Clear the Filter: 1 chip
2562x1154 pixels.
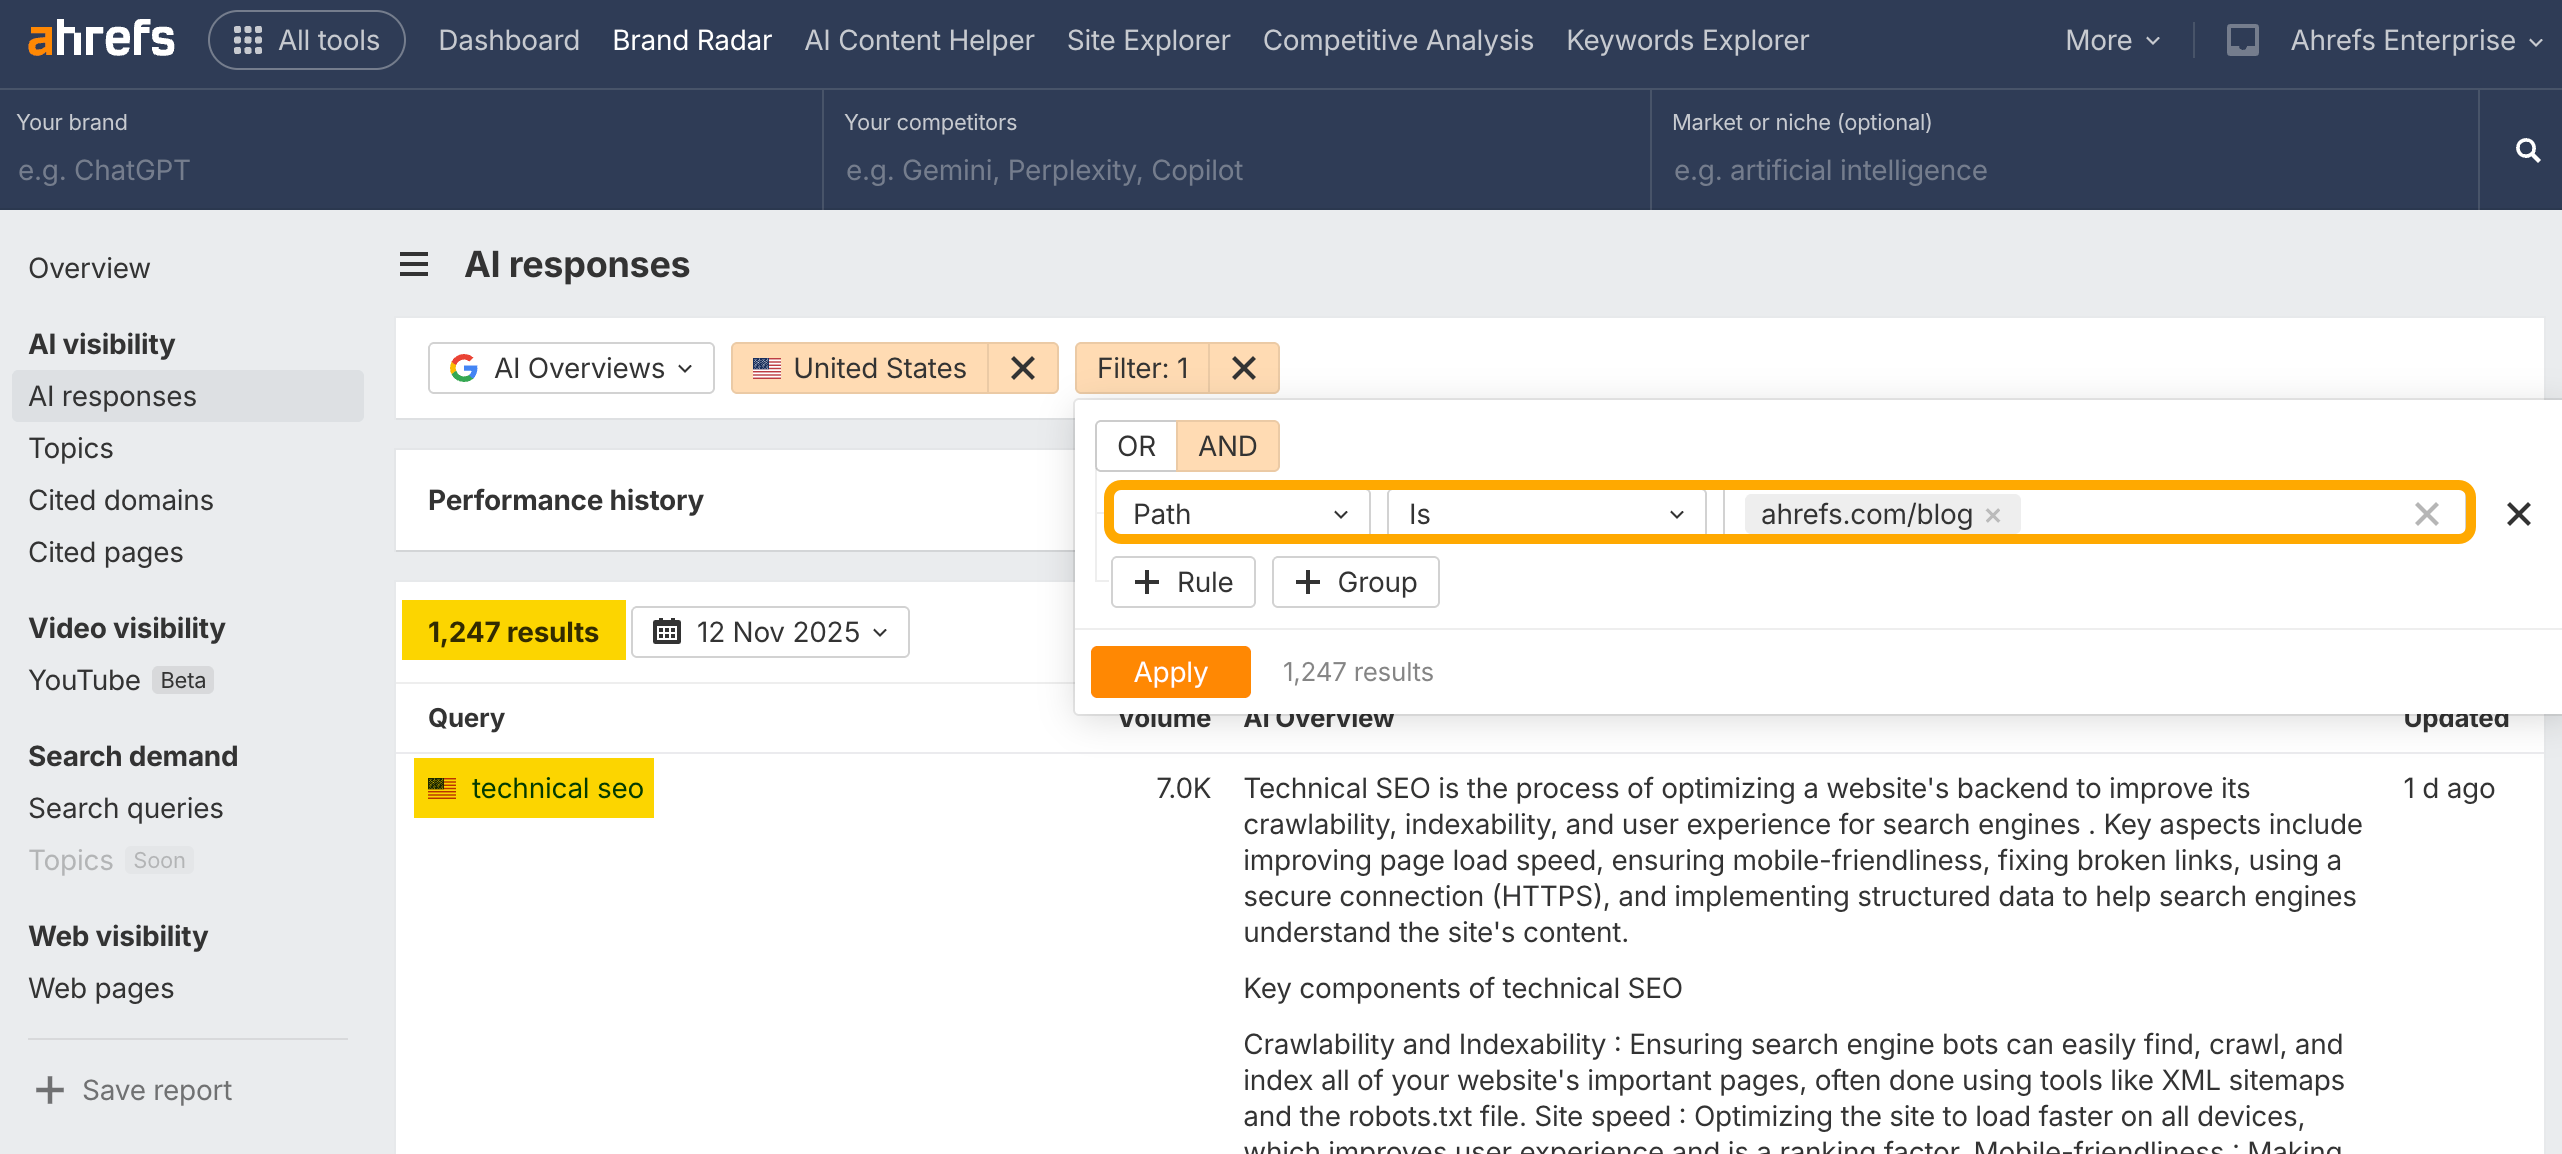1243,368
